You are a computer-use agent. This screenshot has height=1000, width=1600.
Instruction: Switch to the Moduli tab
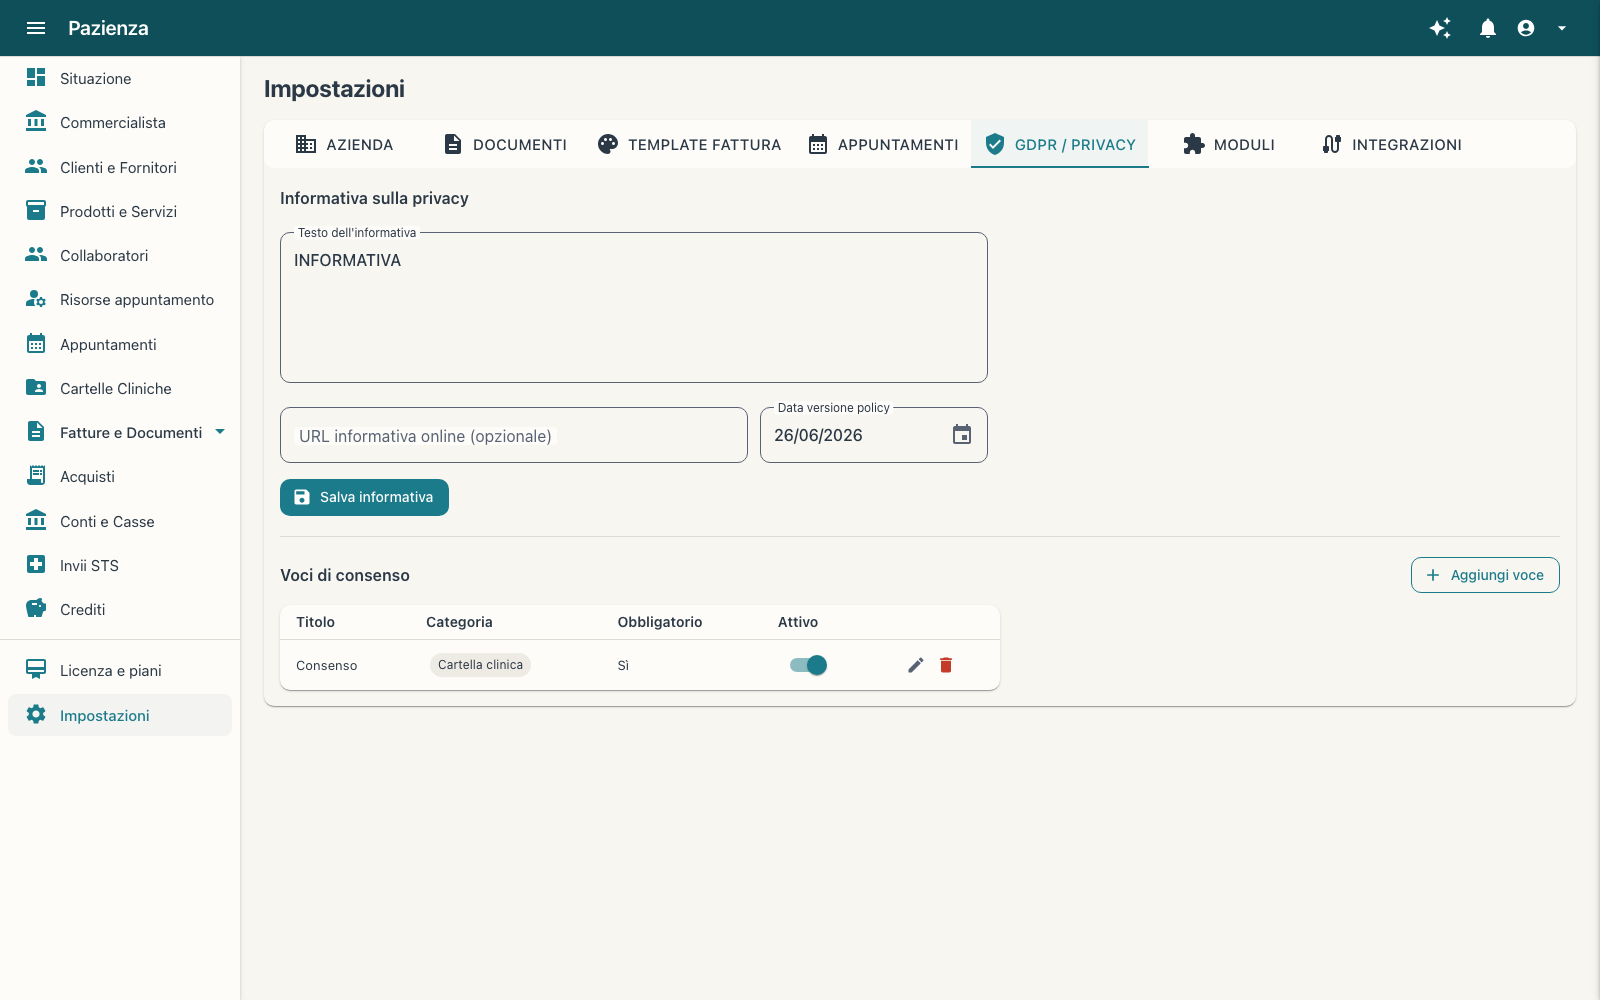click(x=1229, y=144)
